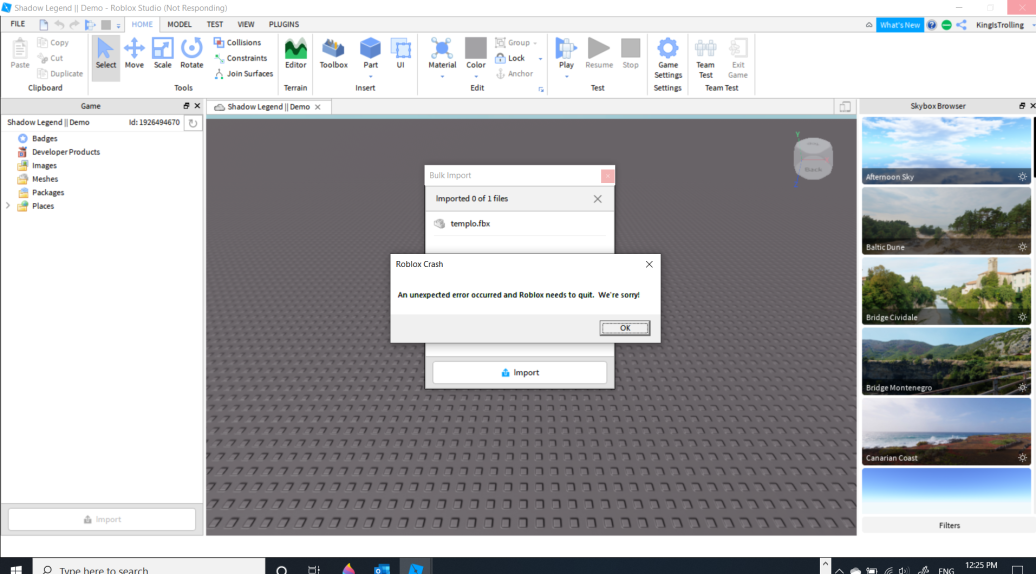Dismiss the 'Imported 0 of 1 files' banner

coord(597,199)
